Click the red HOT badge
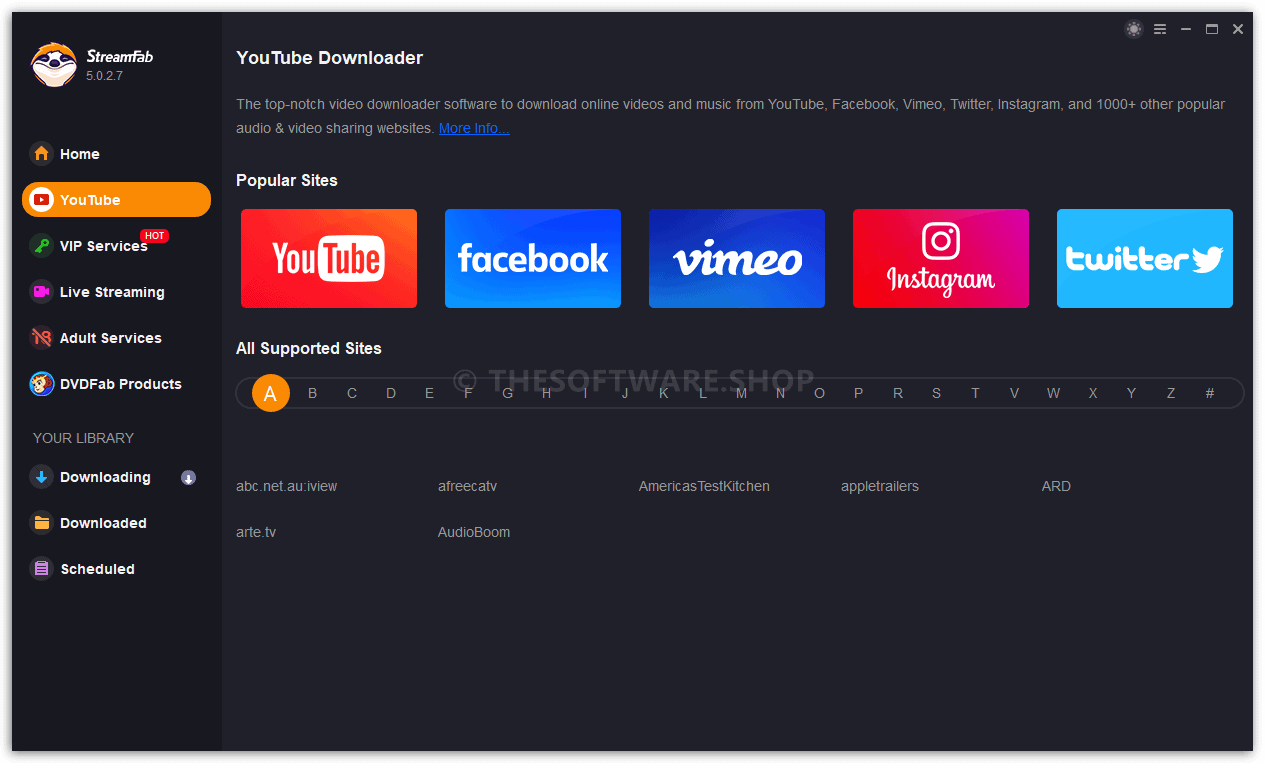Image resolution: width=1265 pixels, height=763 pixels. [154, 236]
